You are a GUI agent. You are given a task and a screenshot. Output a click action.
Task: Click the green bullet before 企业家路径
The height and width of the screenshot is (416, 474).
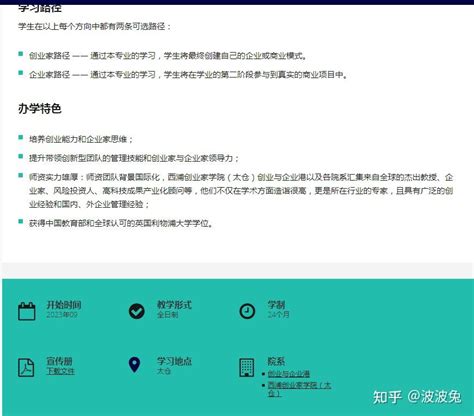click(21, 73)
